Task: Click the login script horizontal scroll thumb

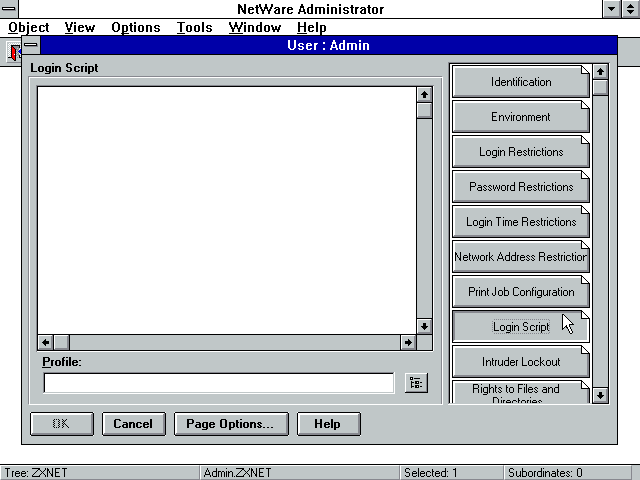Action: (61, 342)
